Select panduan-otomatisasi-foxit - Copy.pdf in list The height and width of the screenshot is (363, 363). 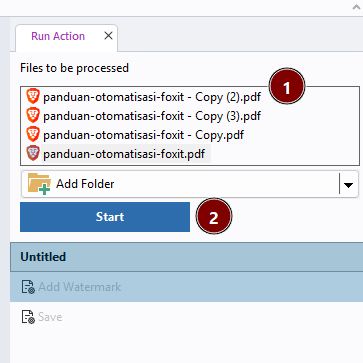coord(143,135)
